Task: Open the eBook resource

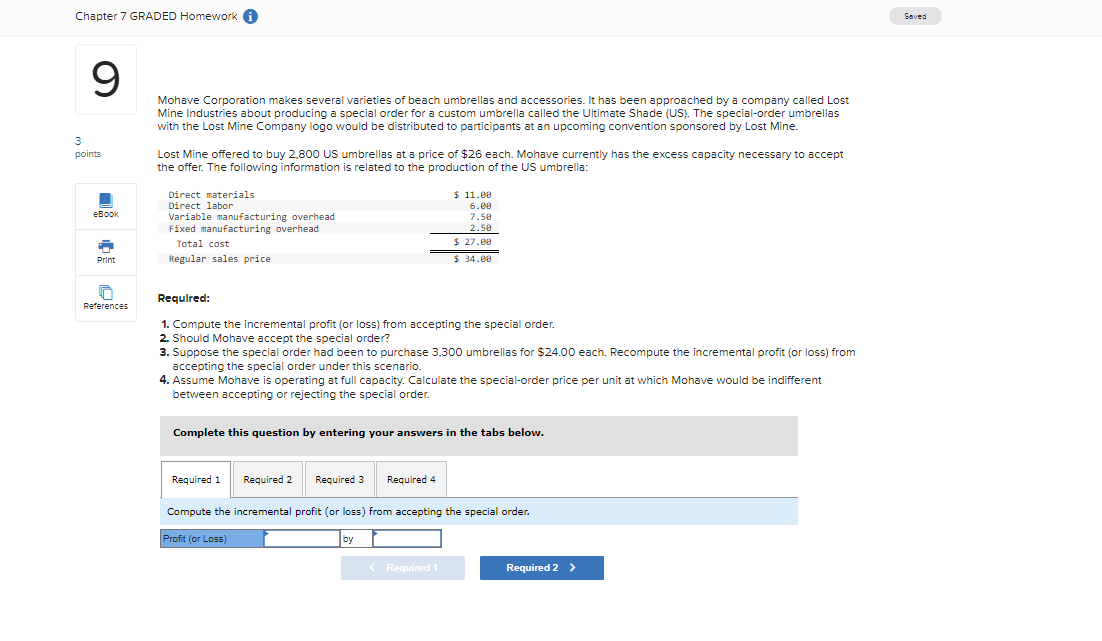Action: click(105, 206)
